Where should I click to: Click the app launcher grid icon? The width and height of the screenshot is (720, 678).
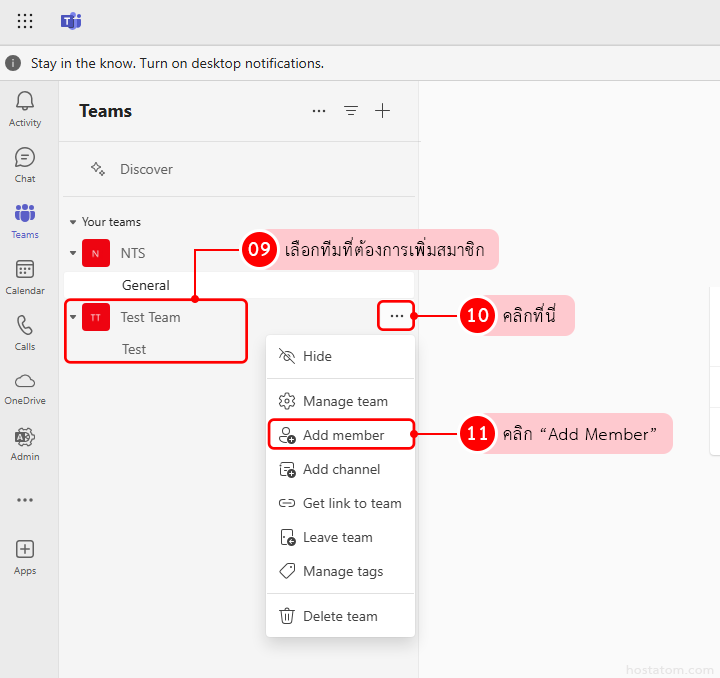pos(25,21)
